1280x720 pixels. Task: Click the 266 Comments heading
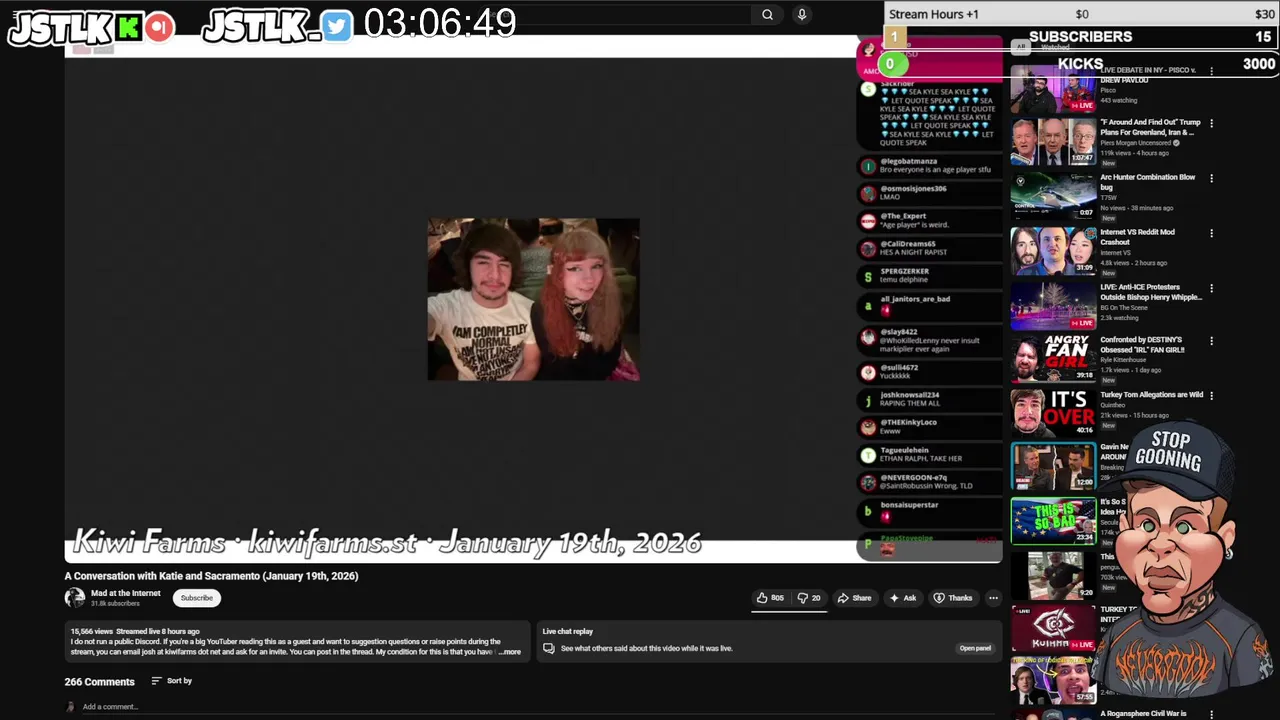click(99, 682)
